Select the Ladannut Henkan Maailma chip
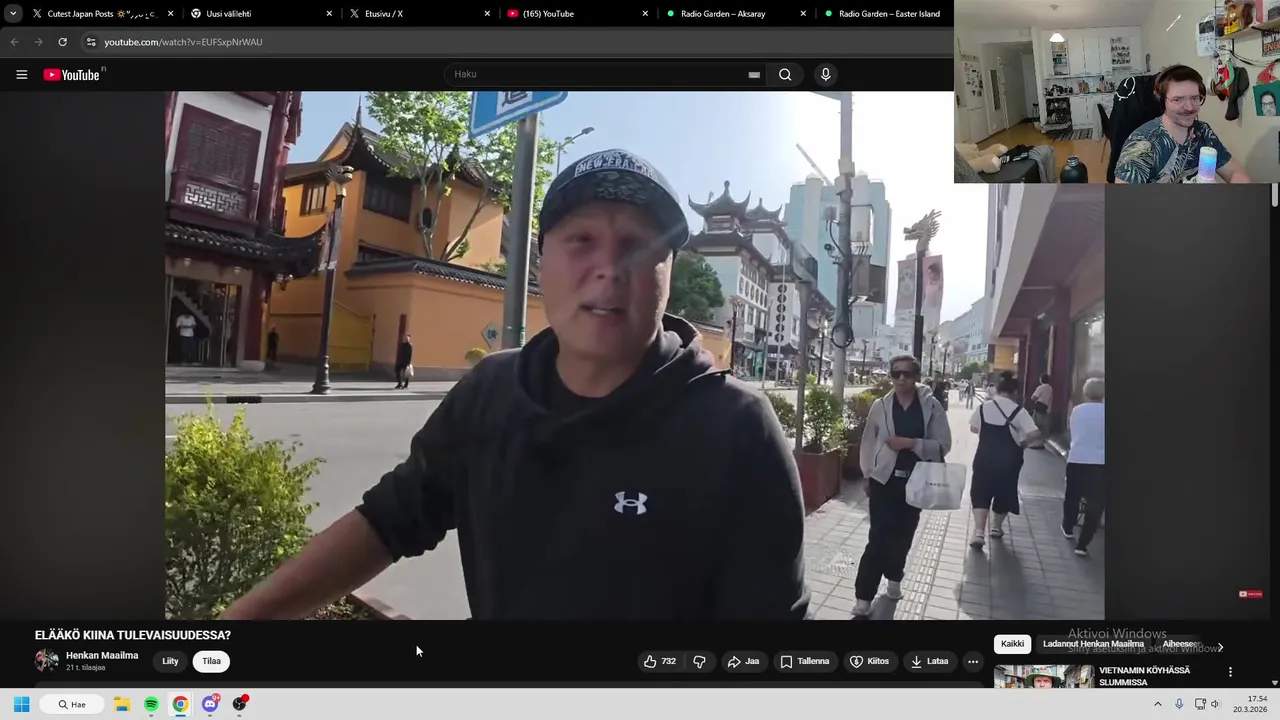1280x720 pixels. coord(1093,644)
